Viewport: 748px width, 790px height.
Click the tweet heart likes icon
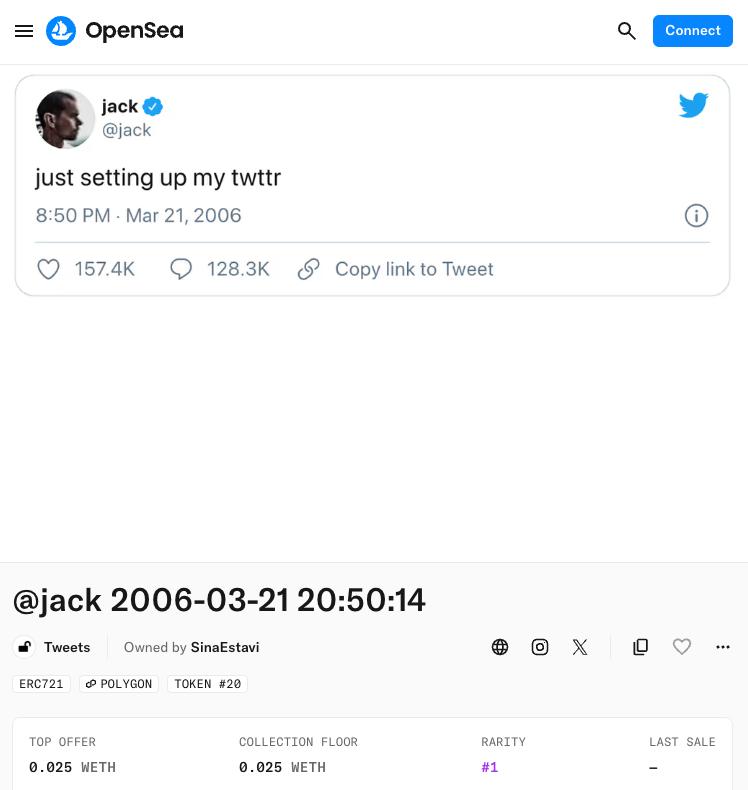click(x=48, y=269)
